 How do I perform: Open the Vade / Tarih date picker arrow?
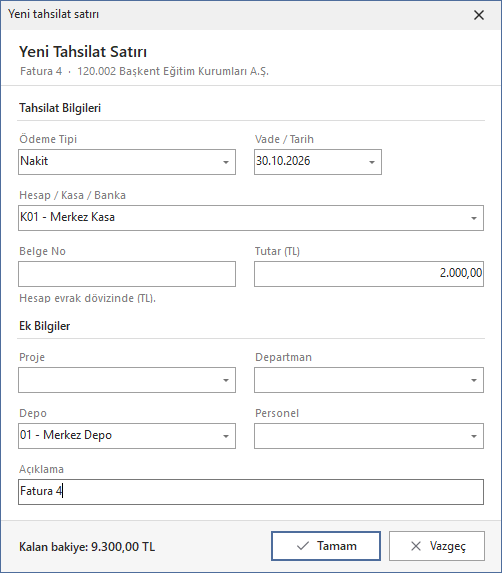[x=372, y=162]
